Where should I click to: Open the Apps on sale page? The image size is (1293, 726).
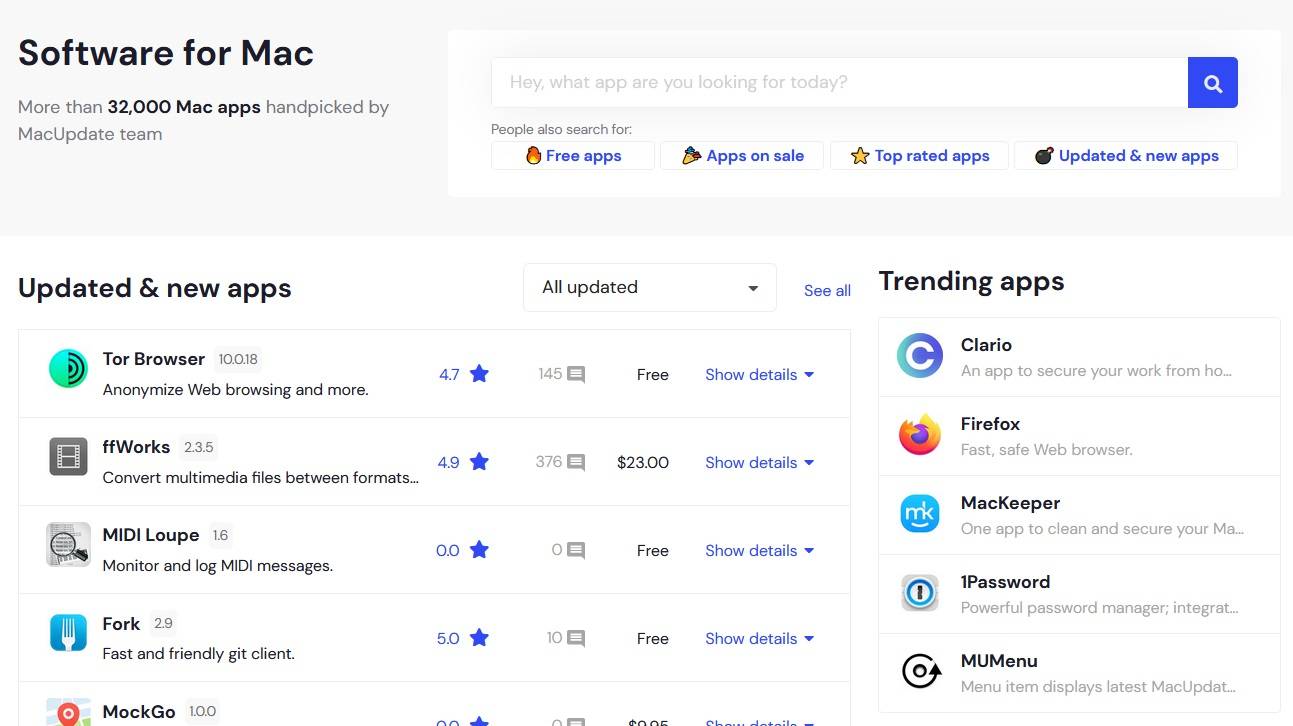(742, 155)
